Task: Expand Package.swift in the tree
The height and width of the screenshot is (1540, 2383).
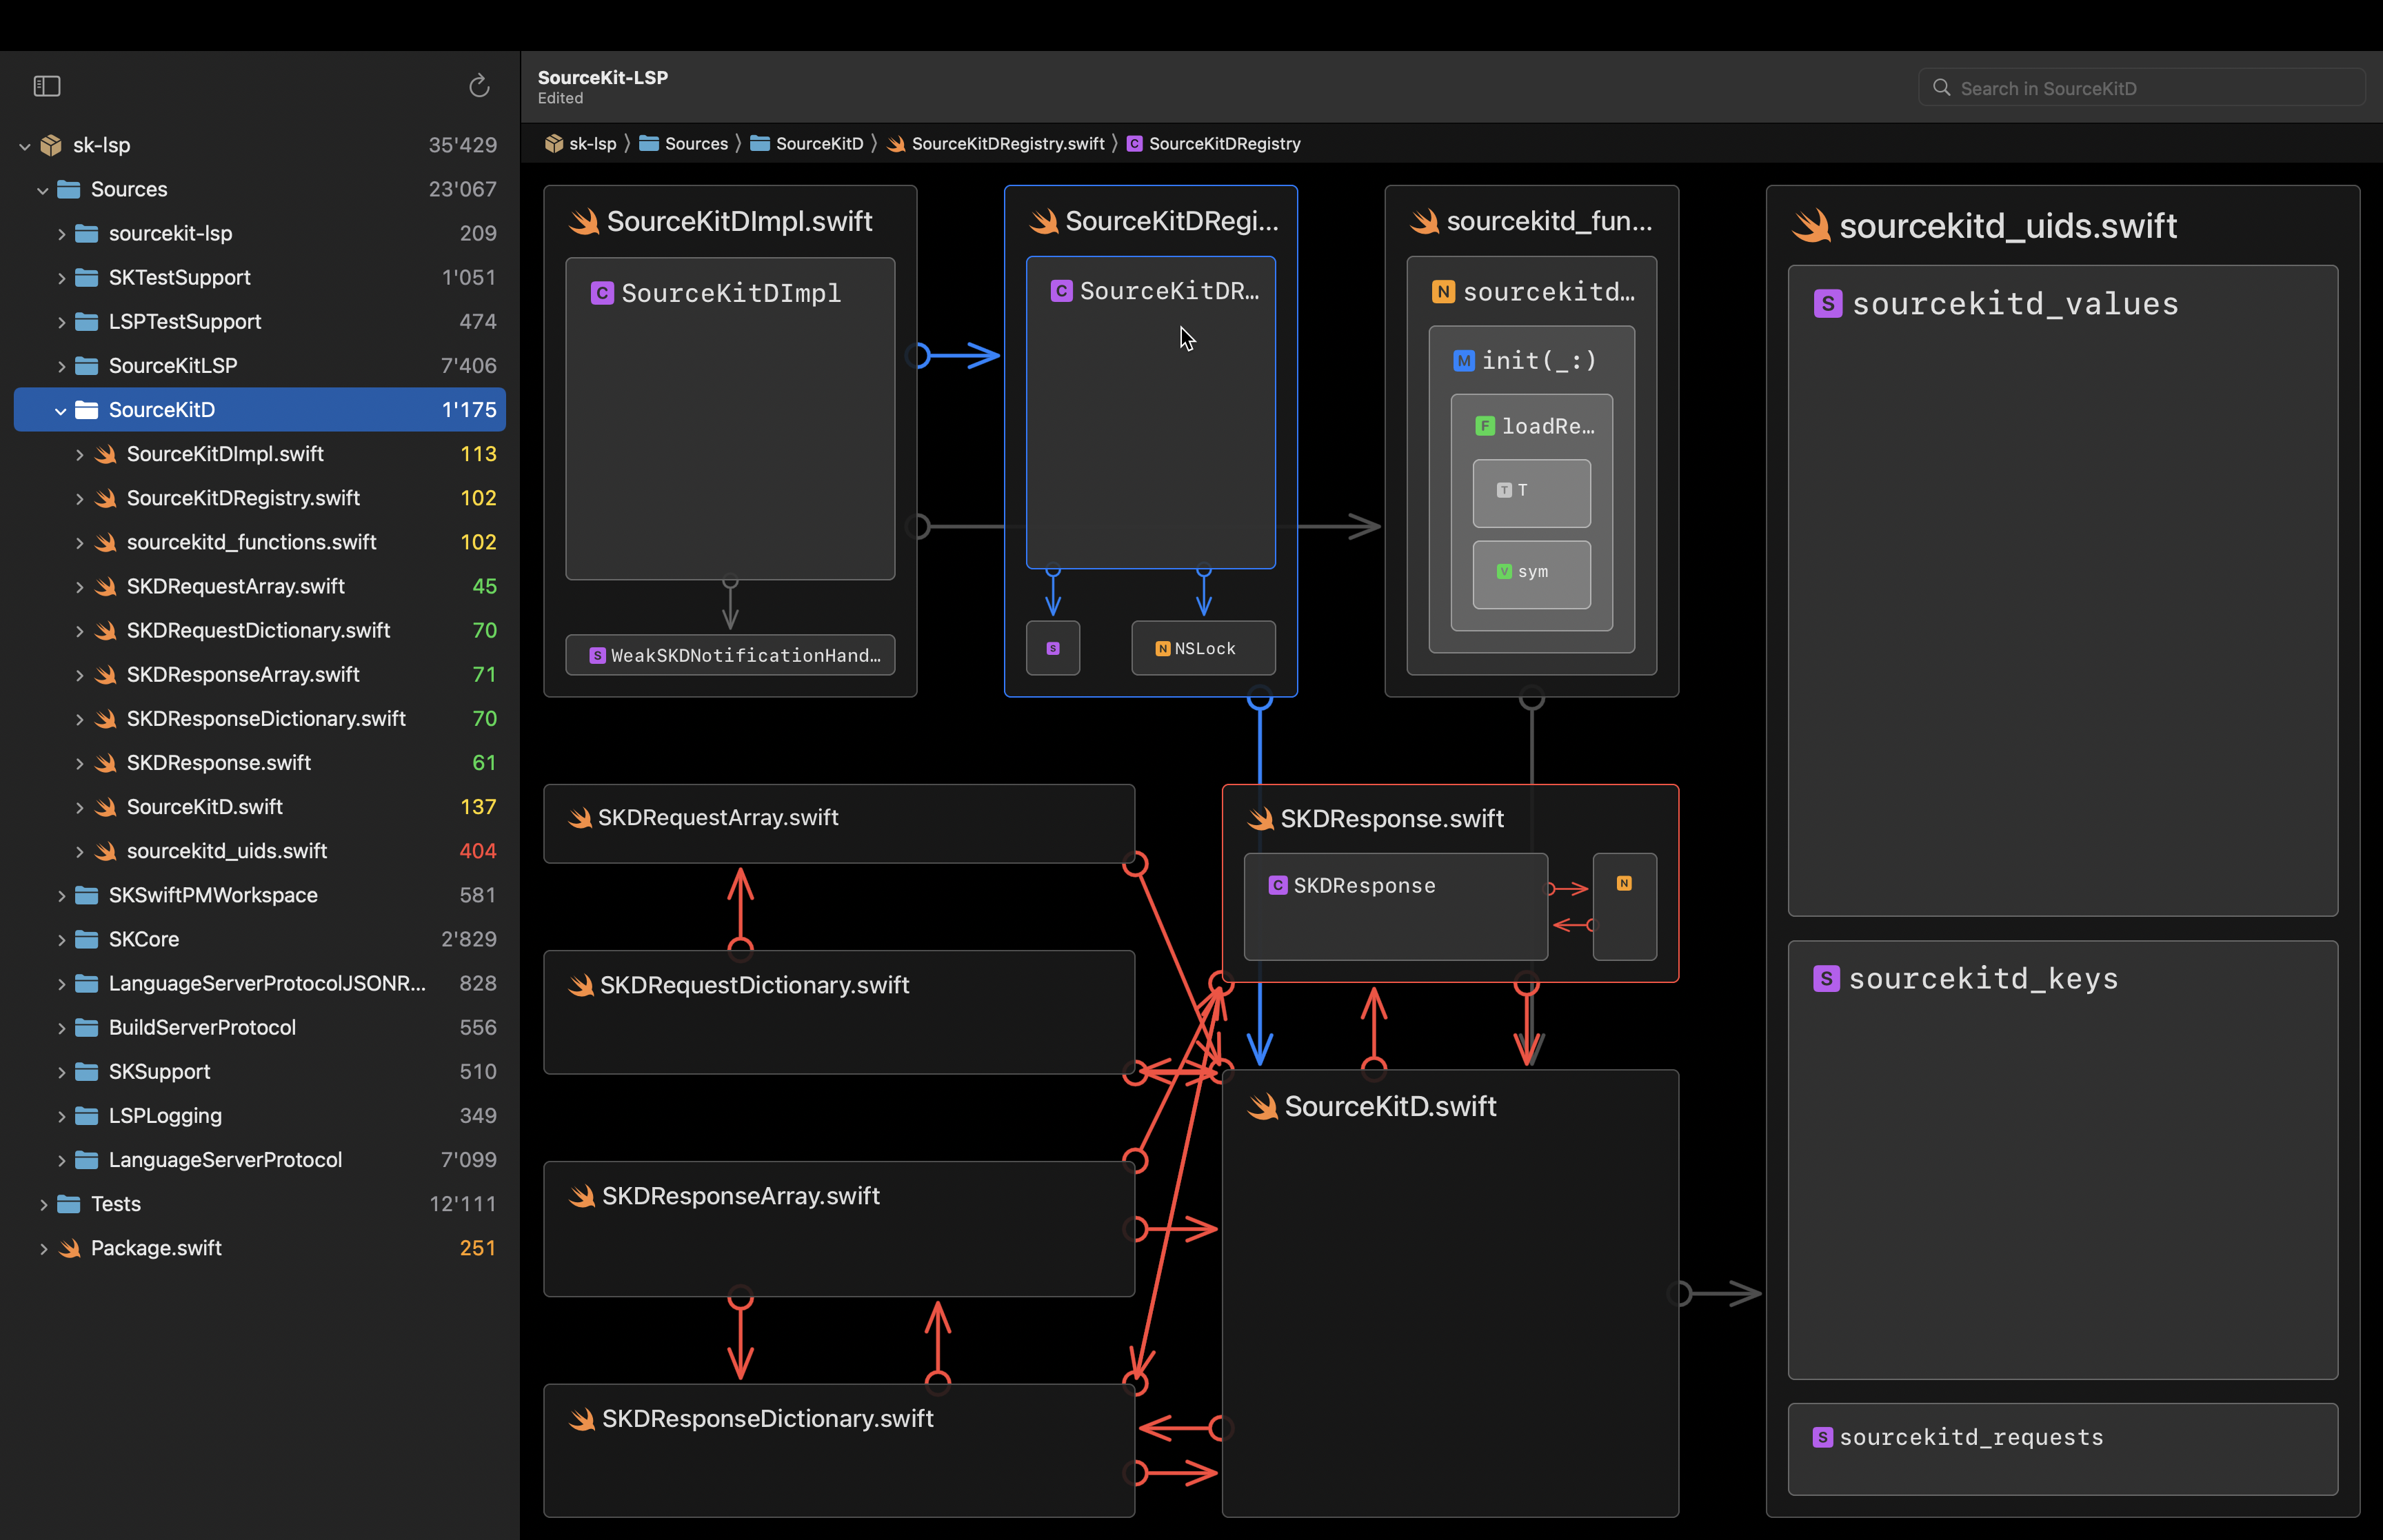Action: 43,1248
